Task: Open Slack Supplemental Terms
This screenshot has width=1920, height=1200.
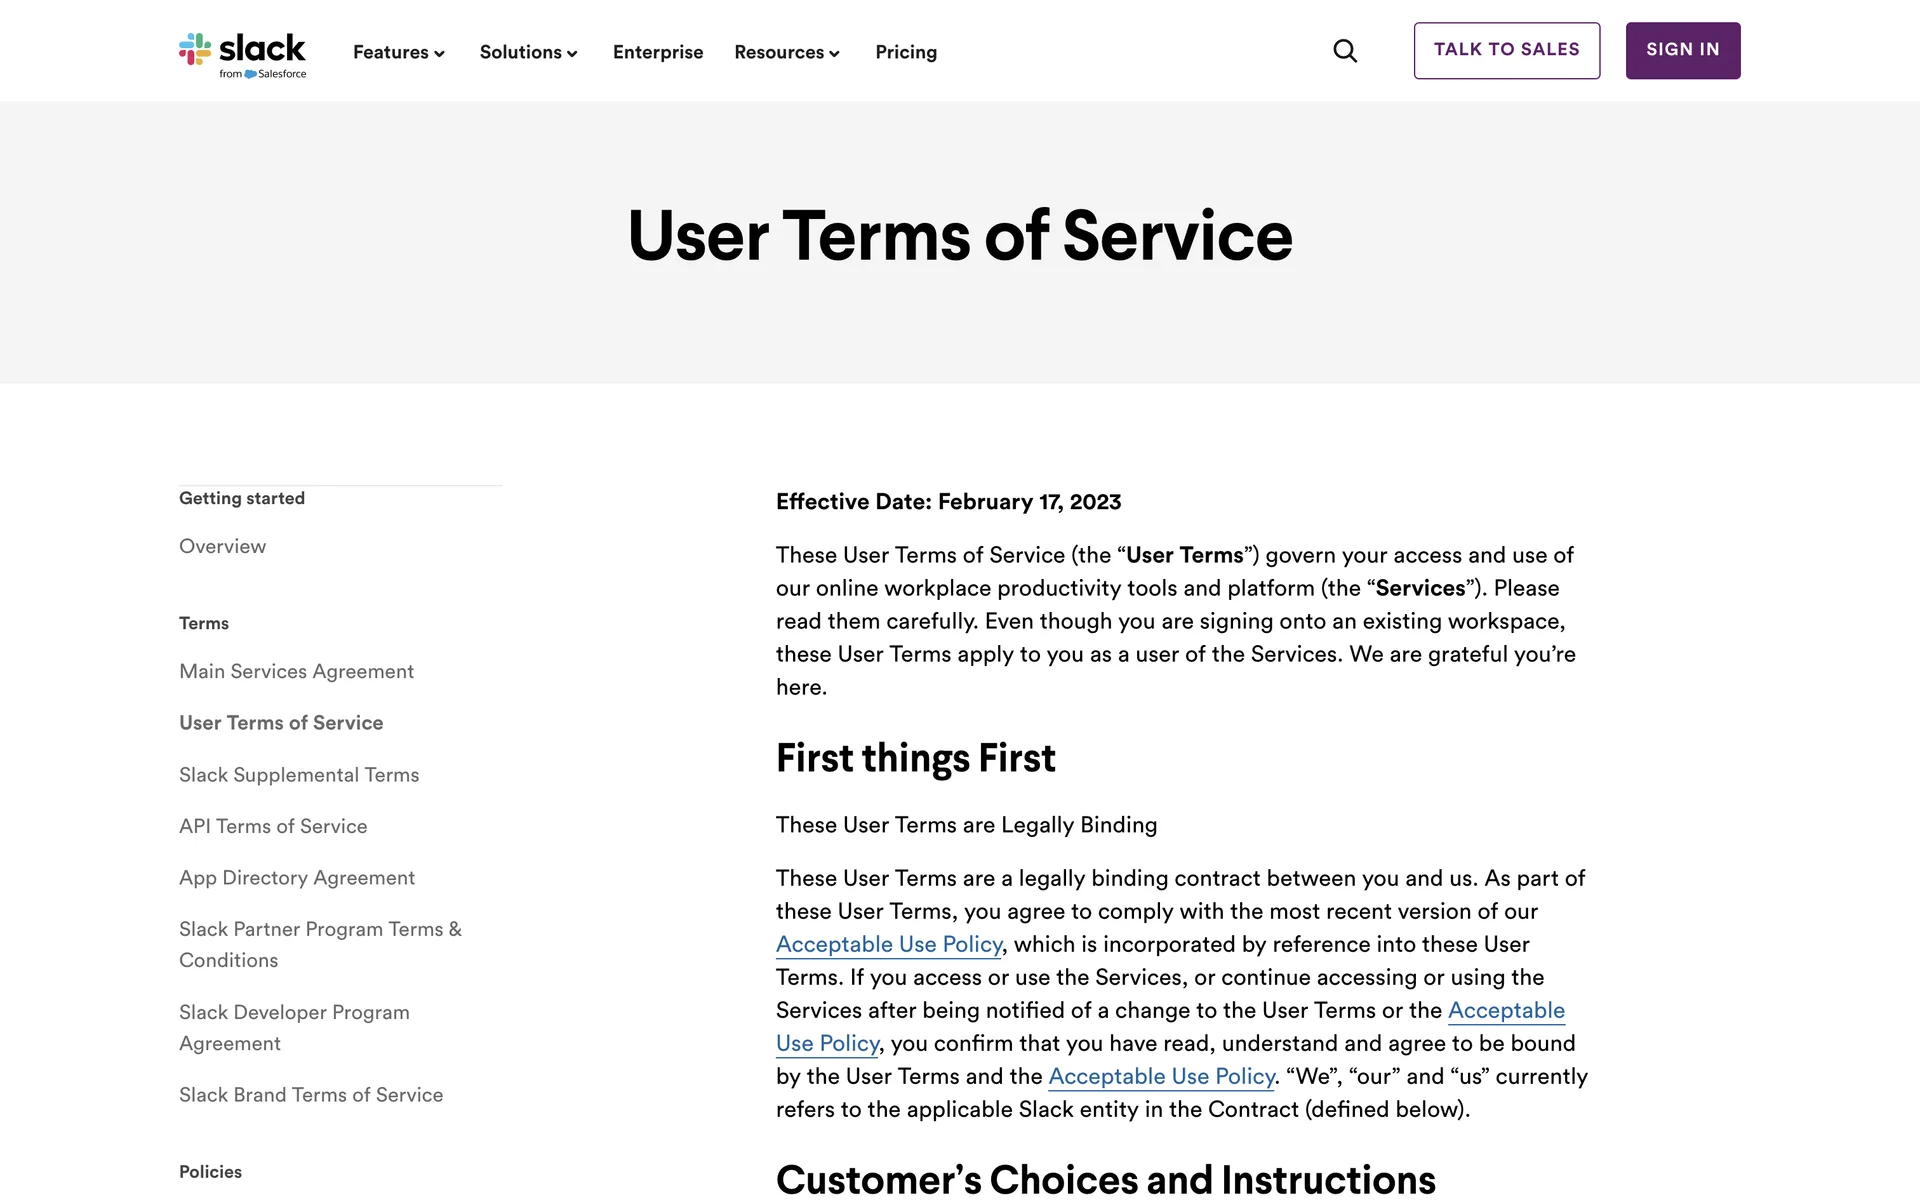Action: [299, 775]
